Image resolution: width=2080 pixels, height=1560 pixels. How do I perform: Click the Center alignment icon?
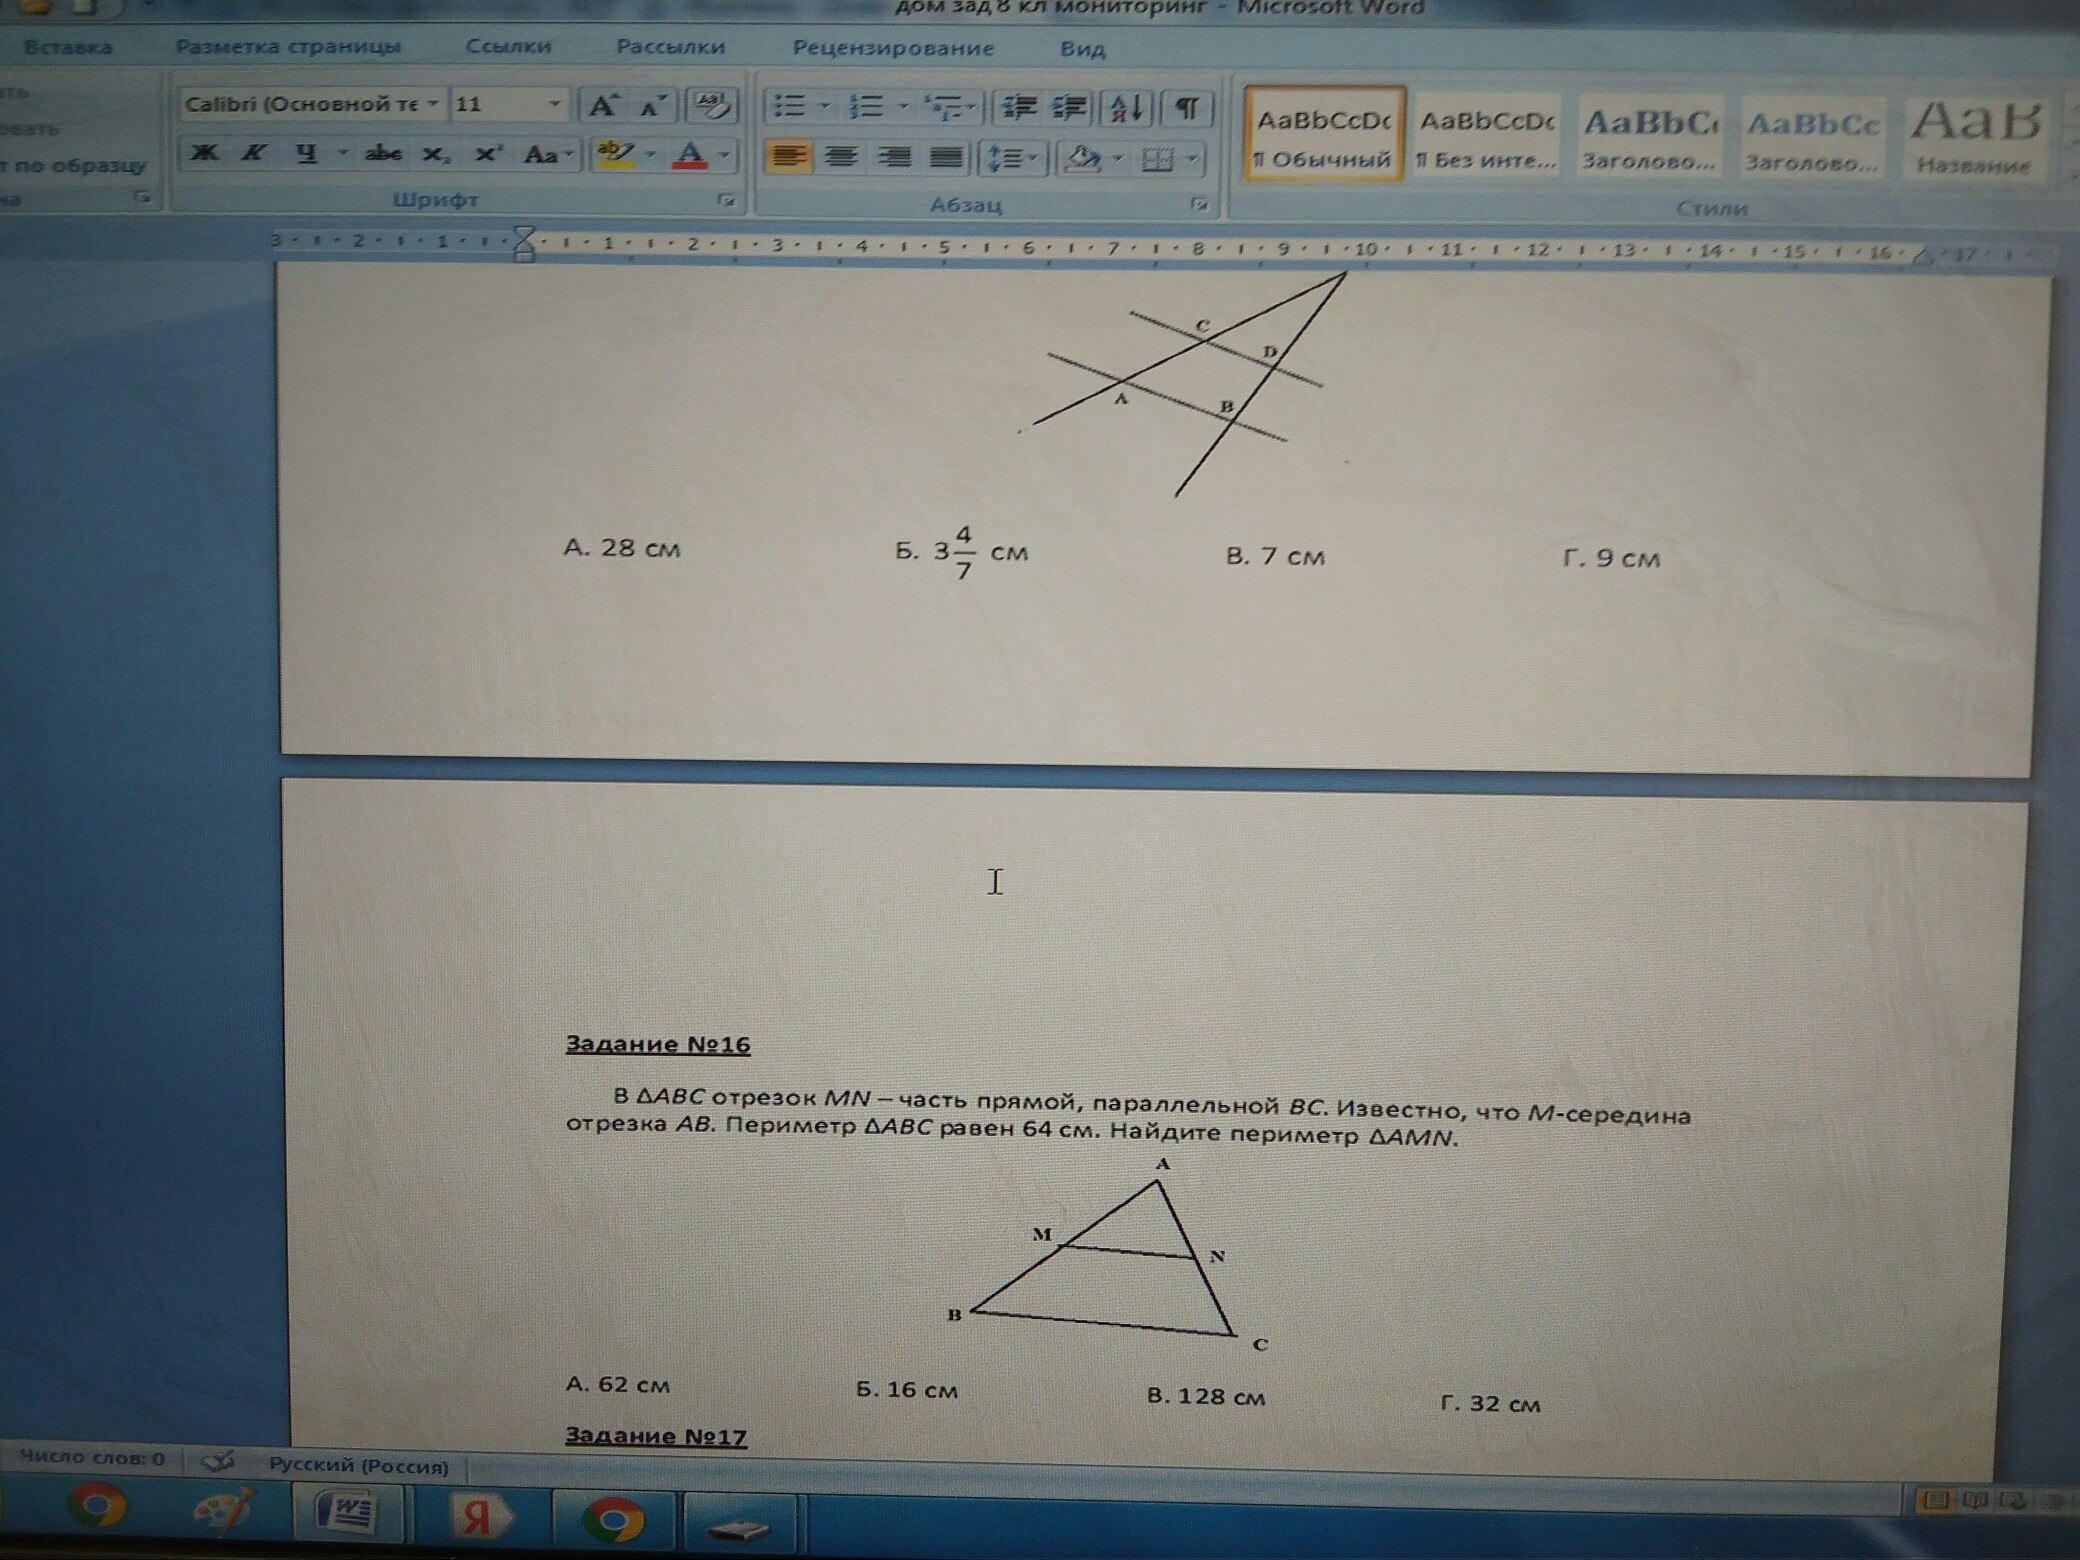(840, 157)
